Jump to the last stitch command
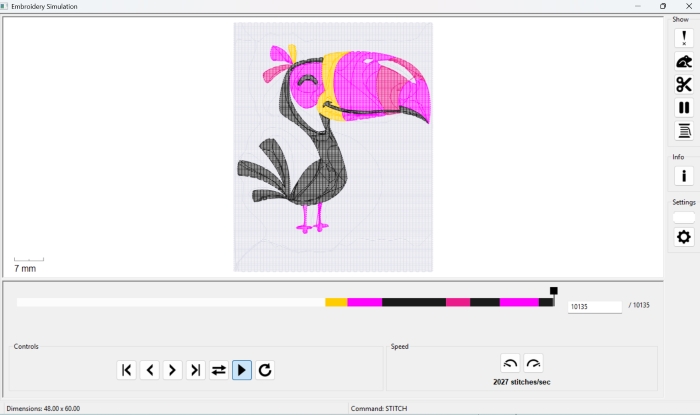 coord(196,370)
